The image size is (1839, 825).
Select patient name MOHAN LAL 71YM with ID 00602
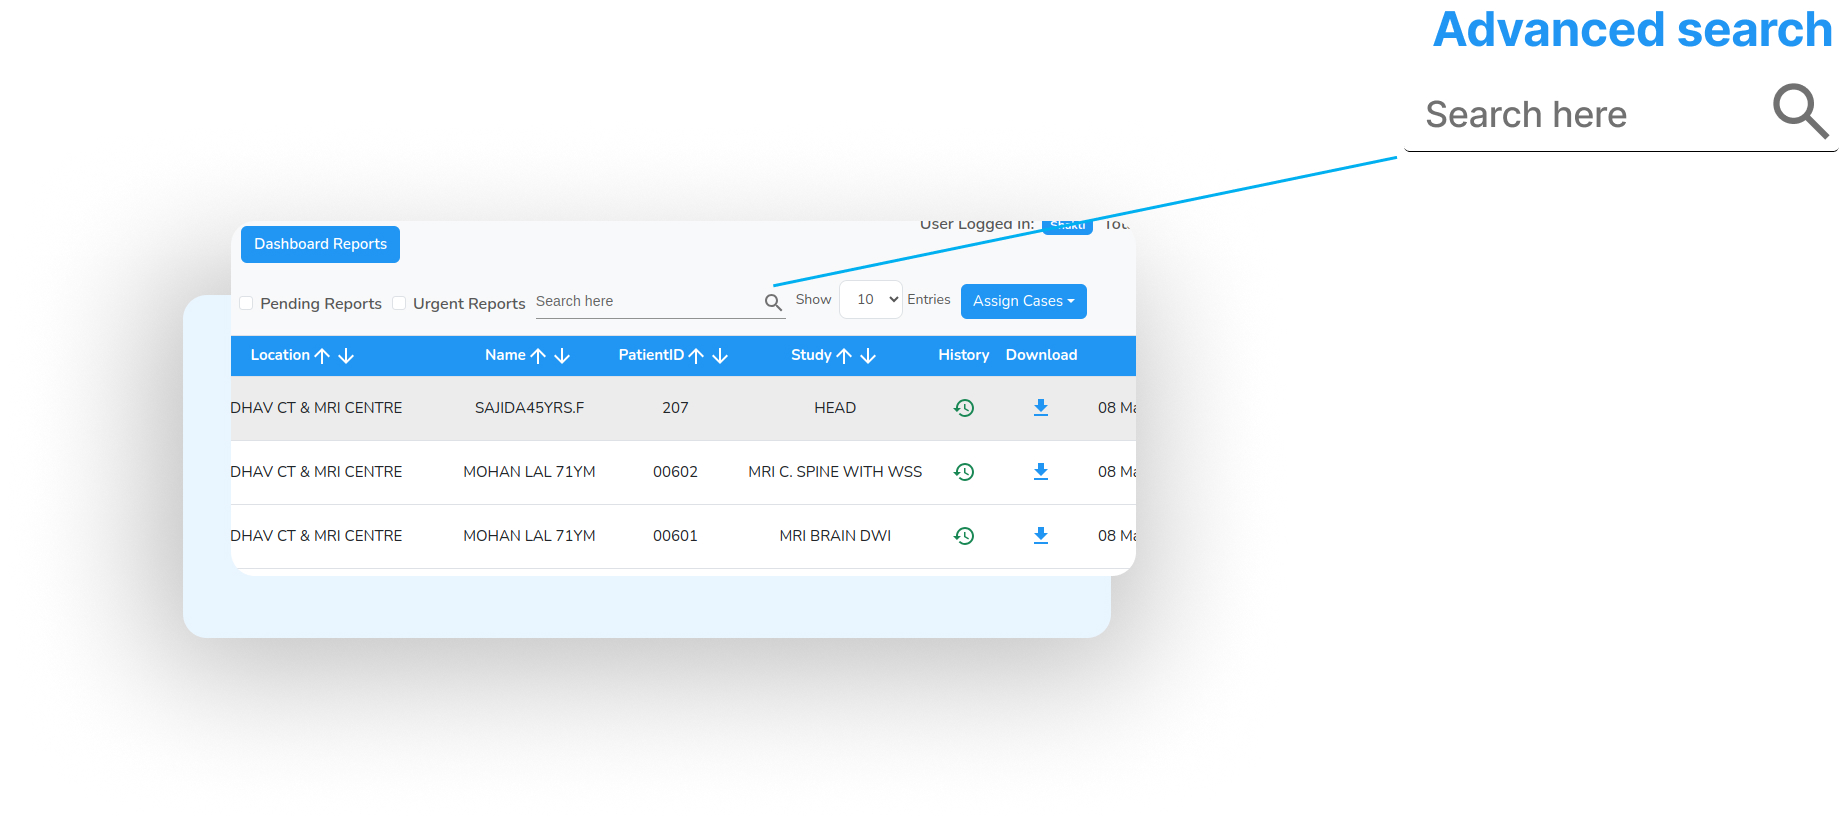tap(529, 472)
